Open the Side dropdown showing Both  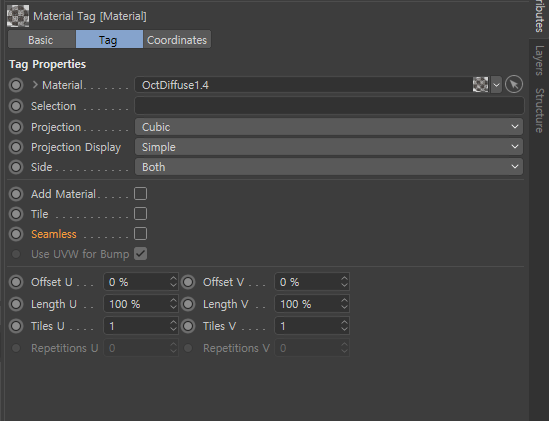(329, 167)
